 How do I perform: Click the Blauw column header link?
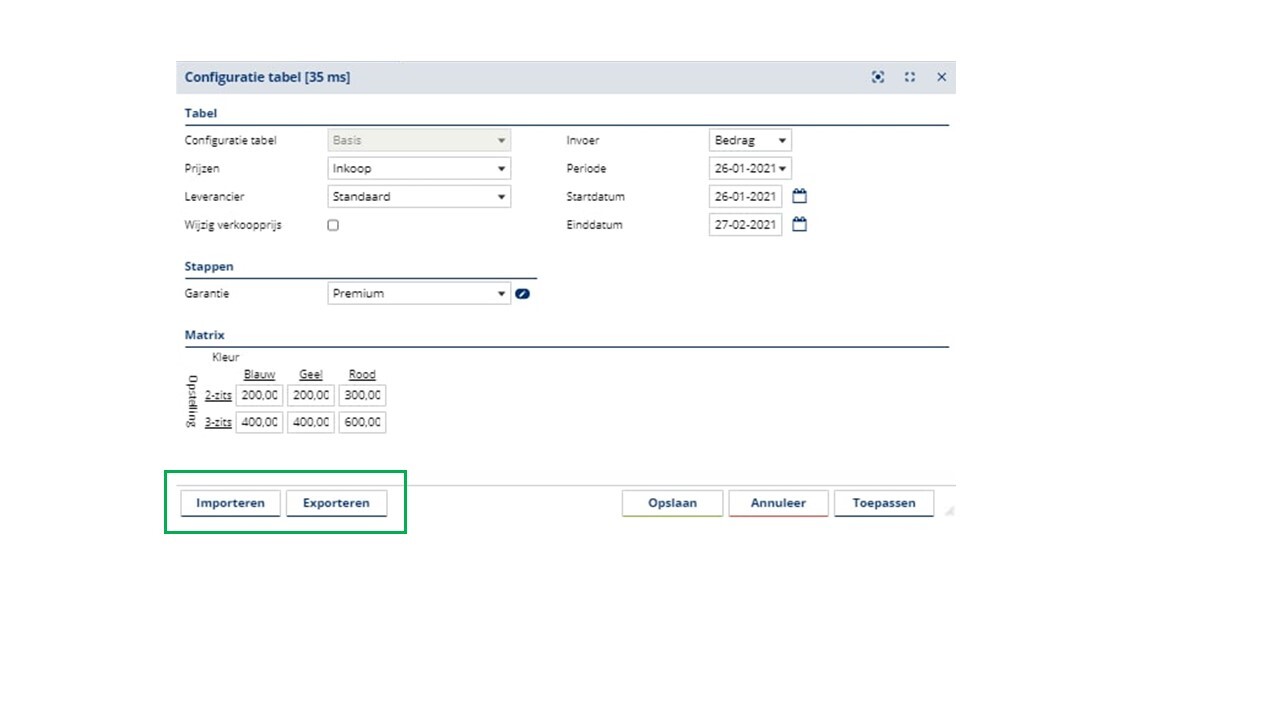click(259, 375)
